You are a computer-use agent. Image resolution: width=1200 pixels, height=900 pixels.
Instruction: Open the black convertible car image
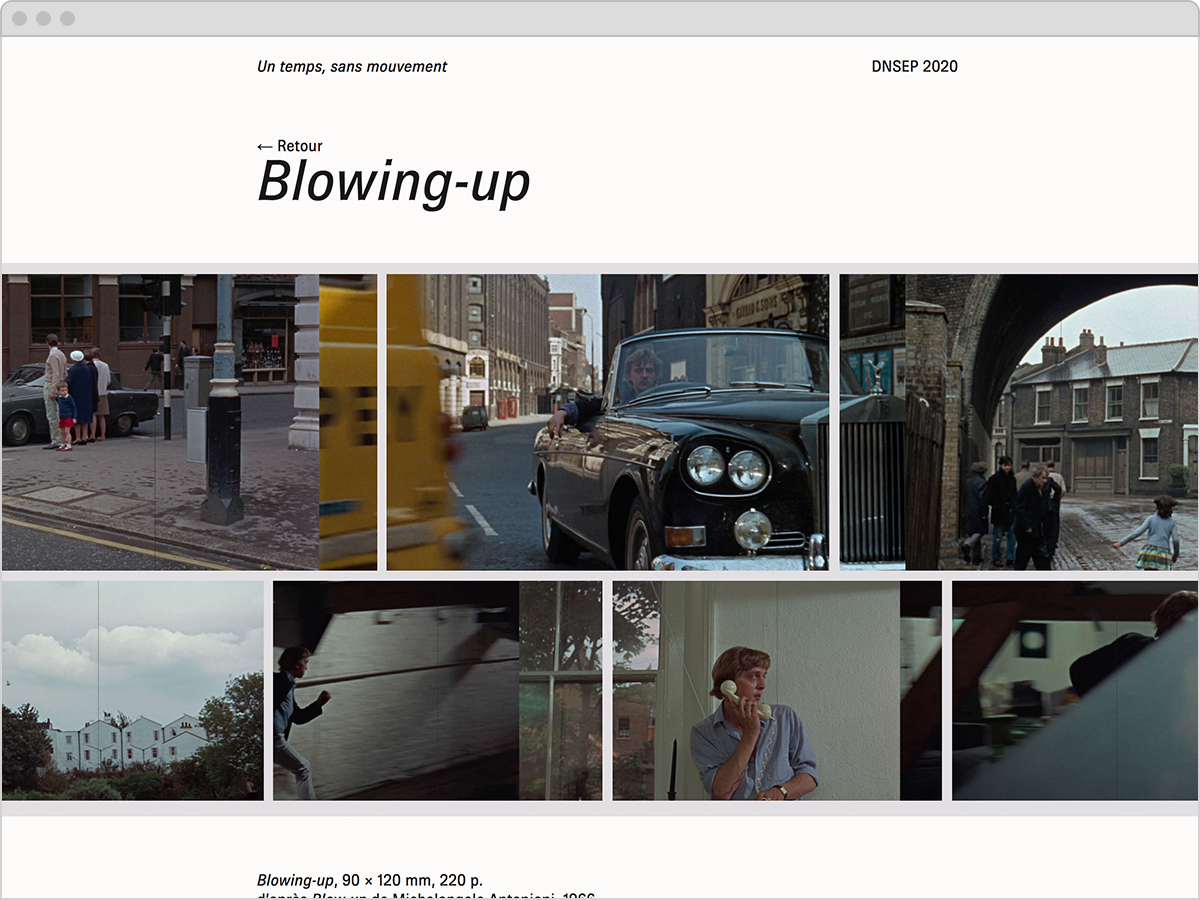608,422
